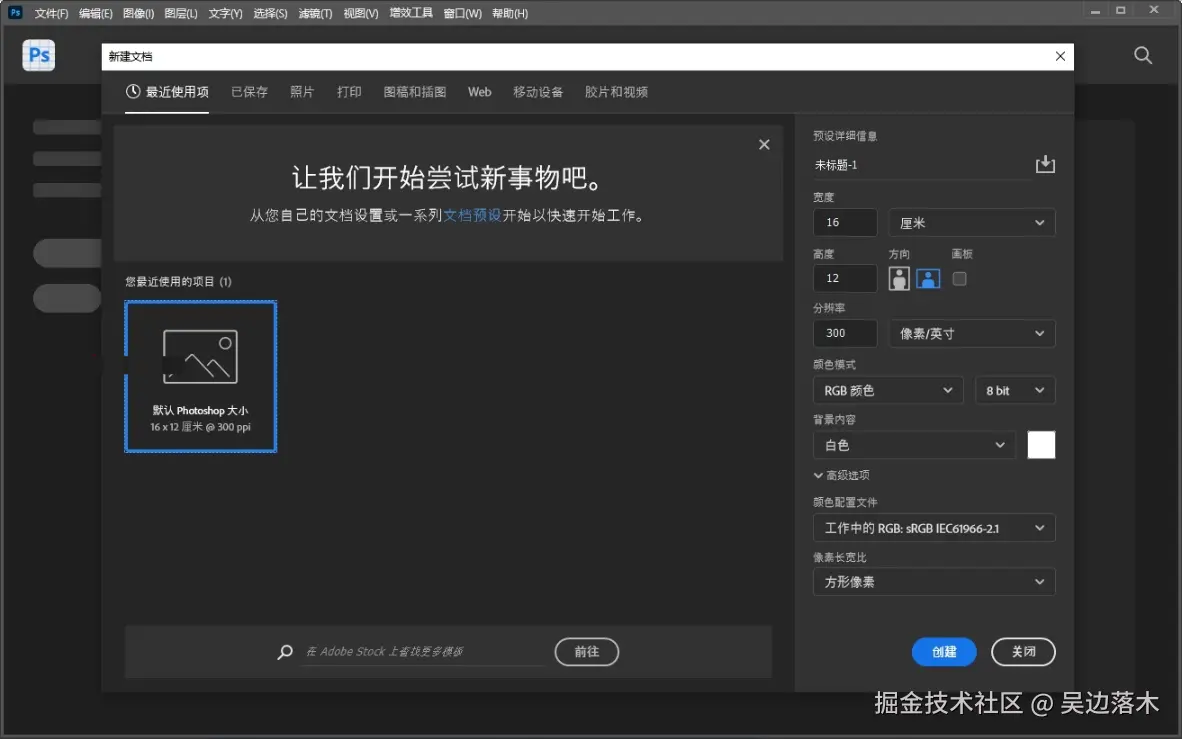Open the 编辑(E) menu
1182x739 pixels.
96,13
